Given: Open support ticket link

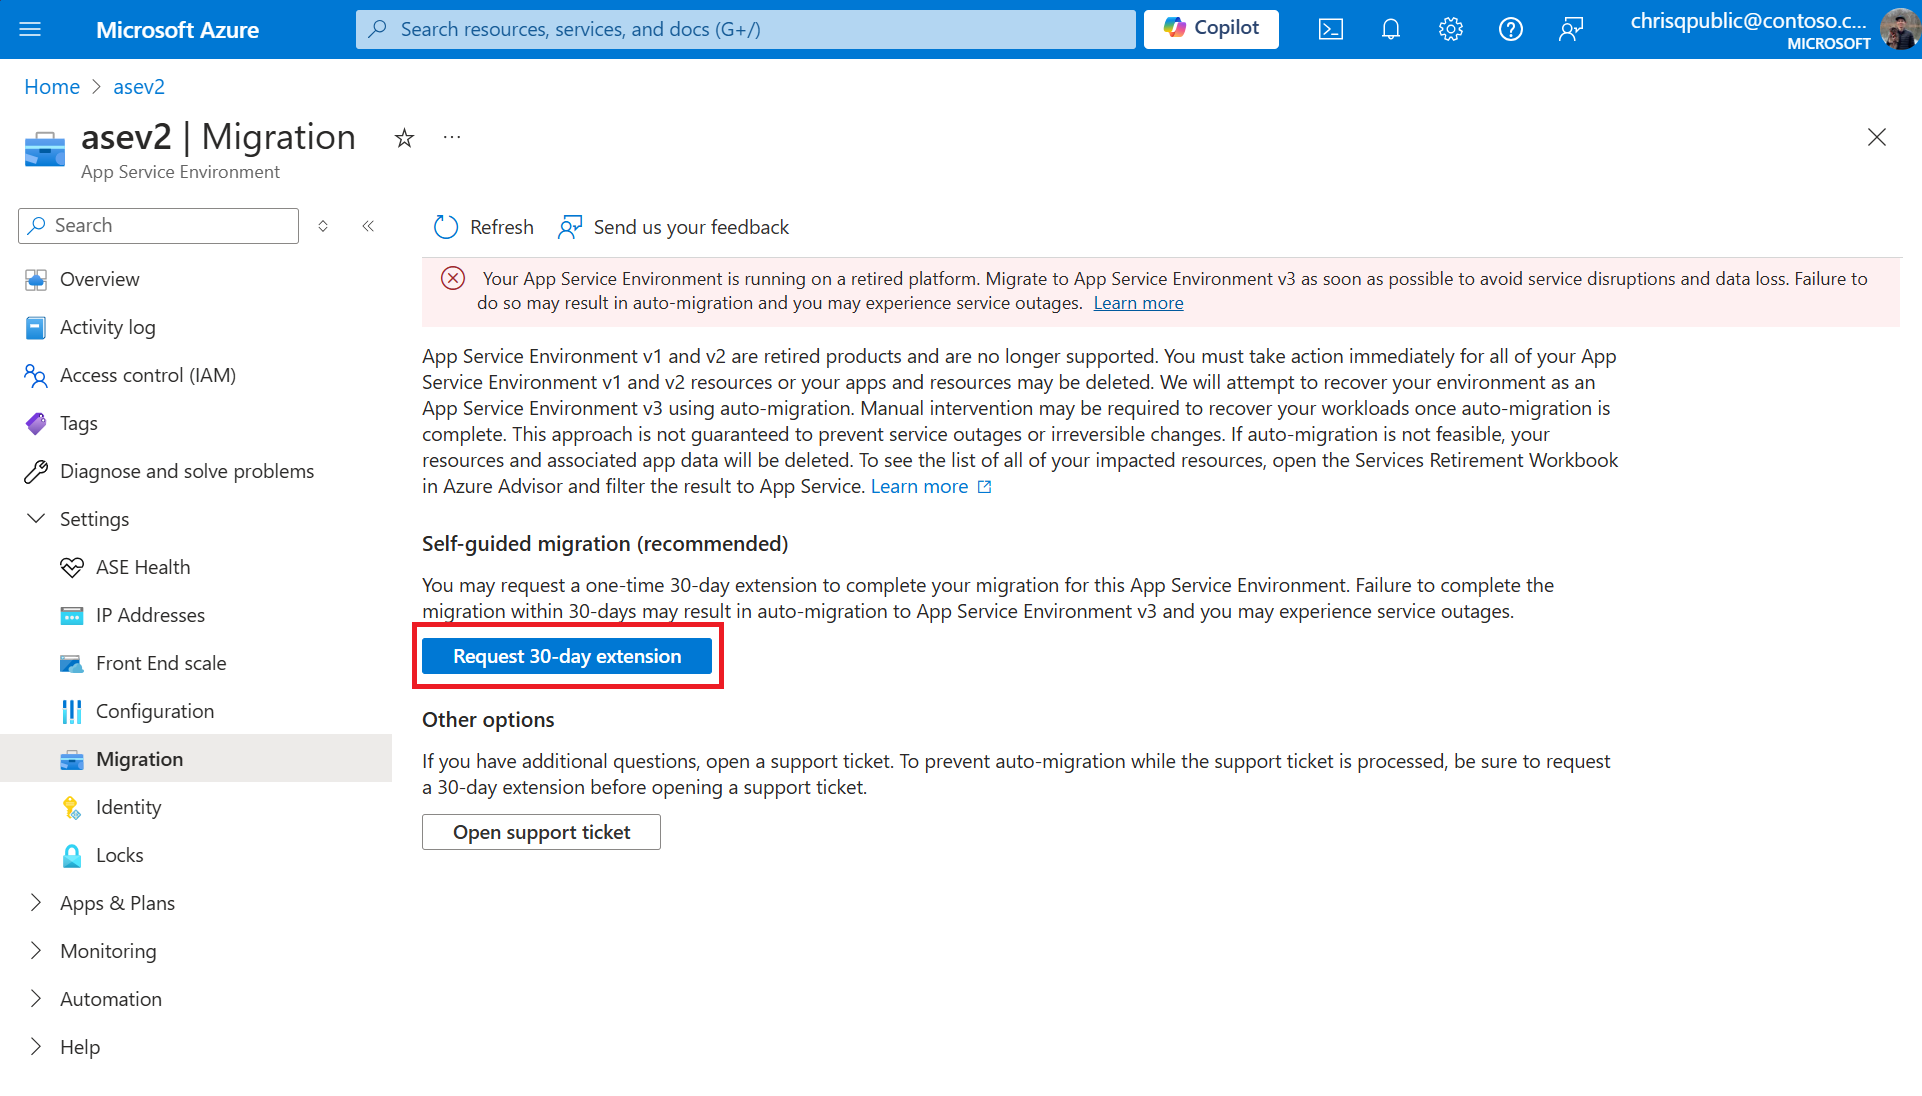Looking at the screenshot, I should [541, 832].
